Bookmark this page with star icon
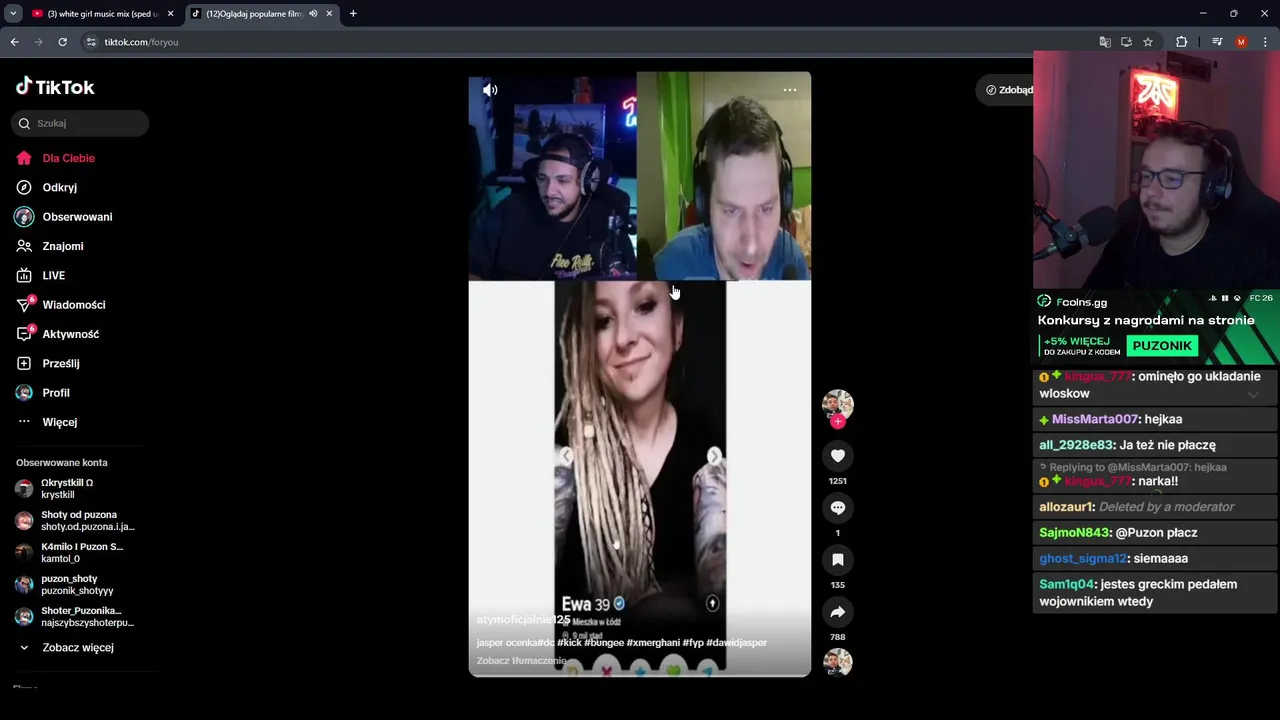The image size is (1280, 720). pyautogui.click(x=1148, y=42)
